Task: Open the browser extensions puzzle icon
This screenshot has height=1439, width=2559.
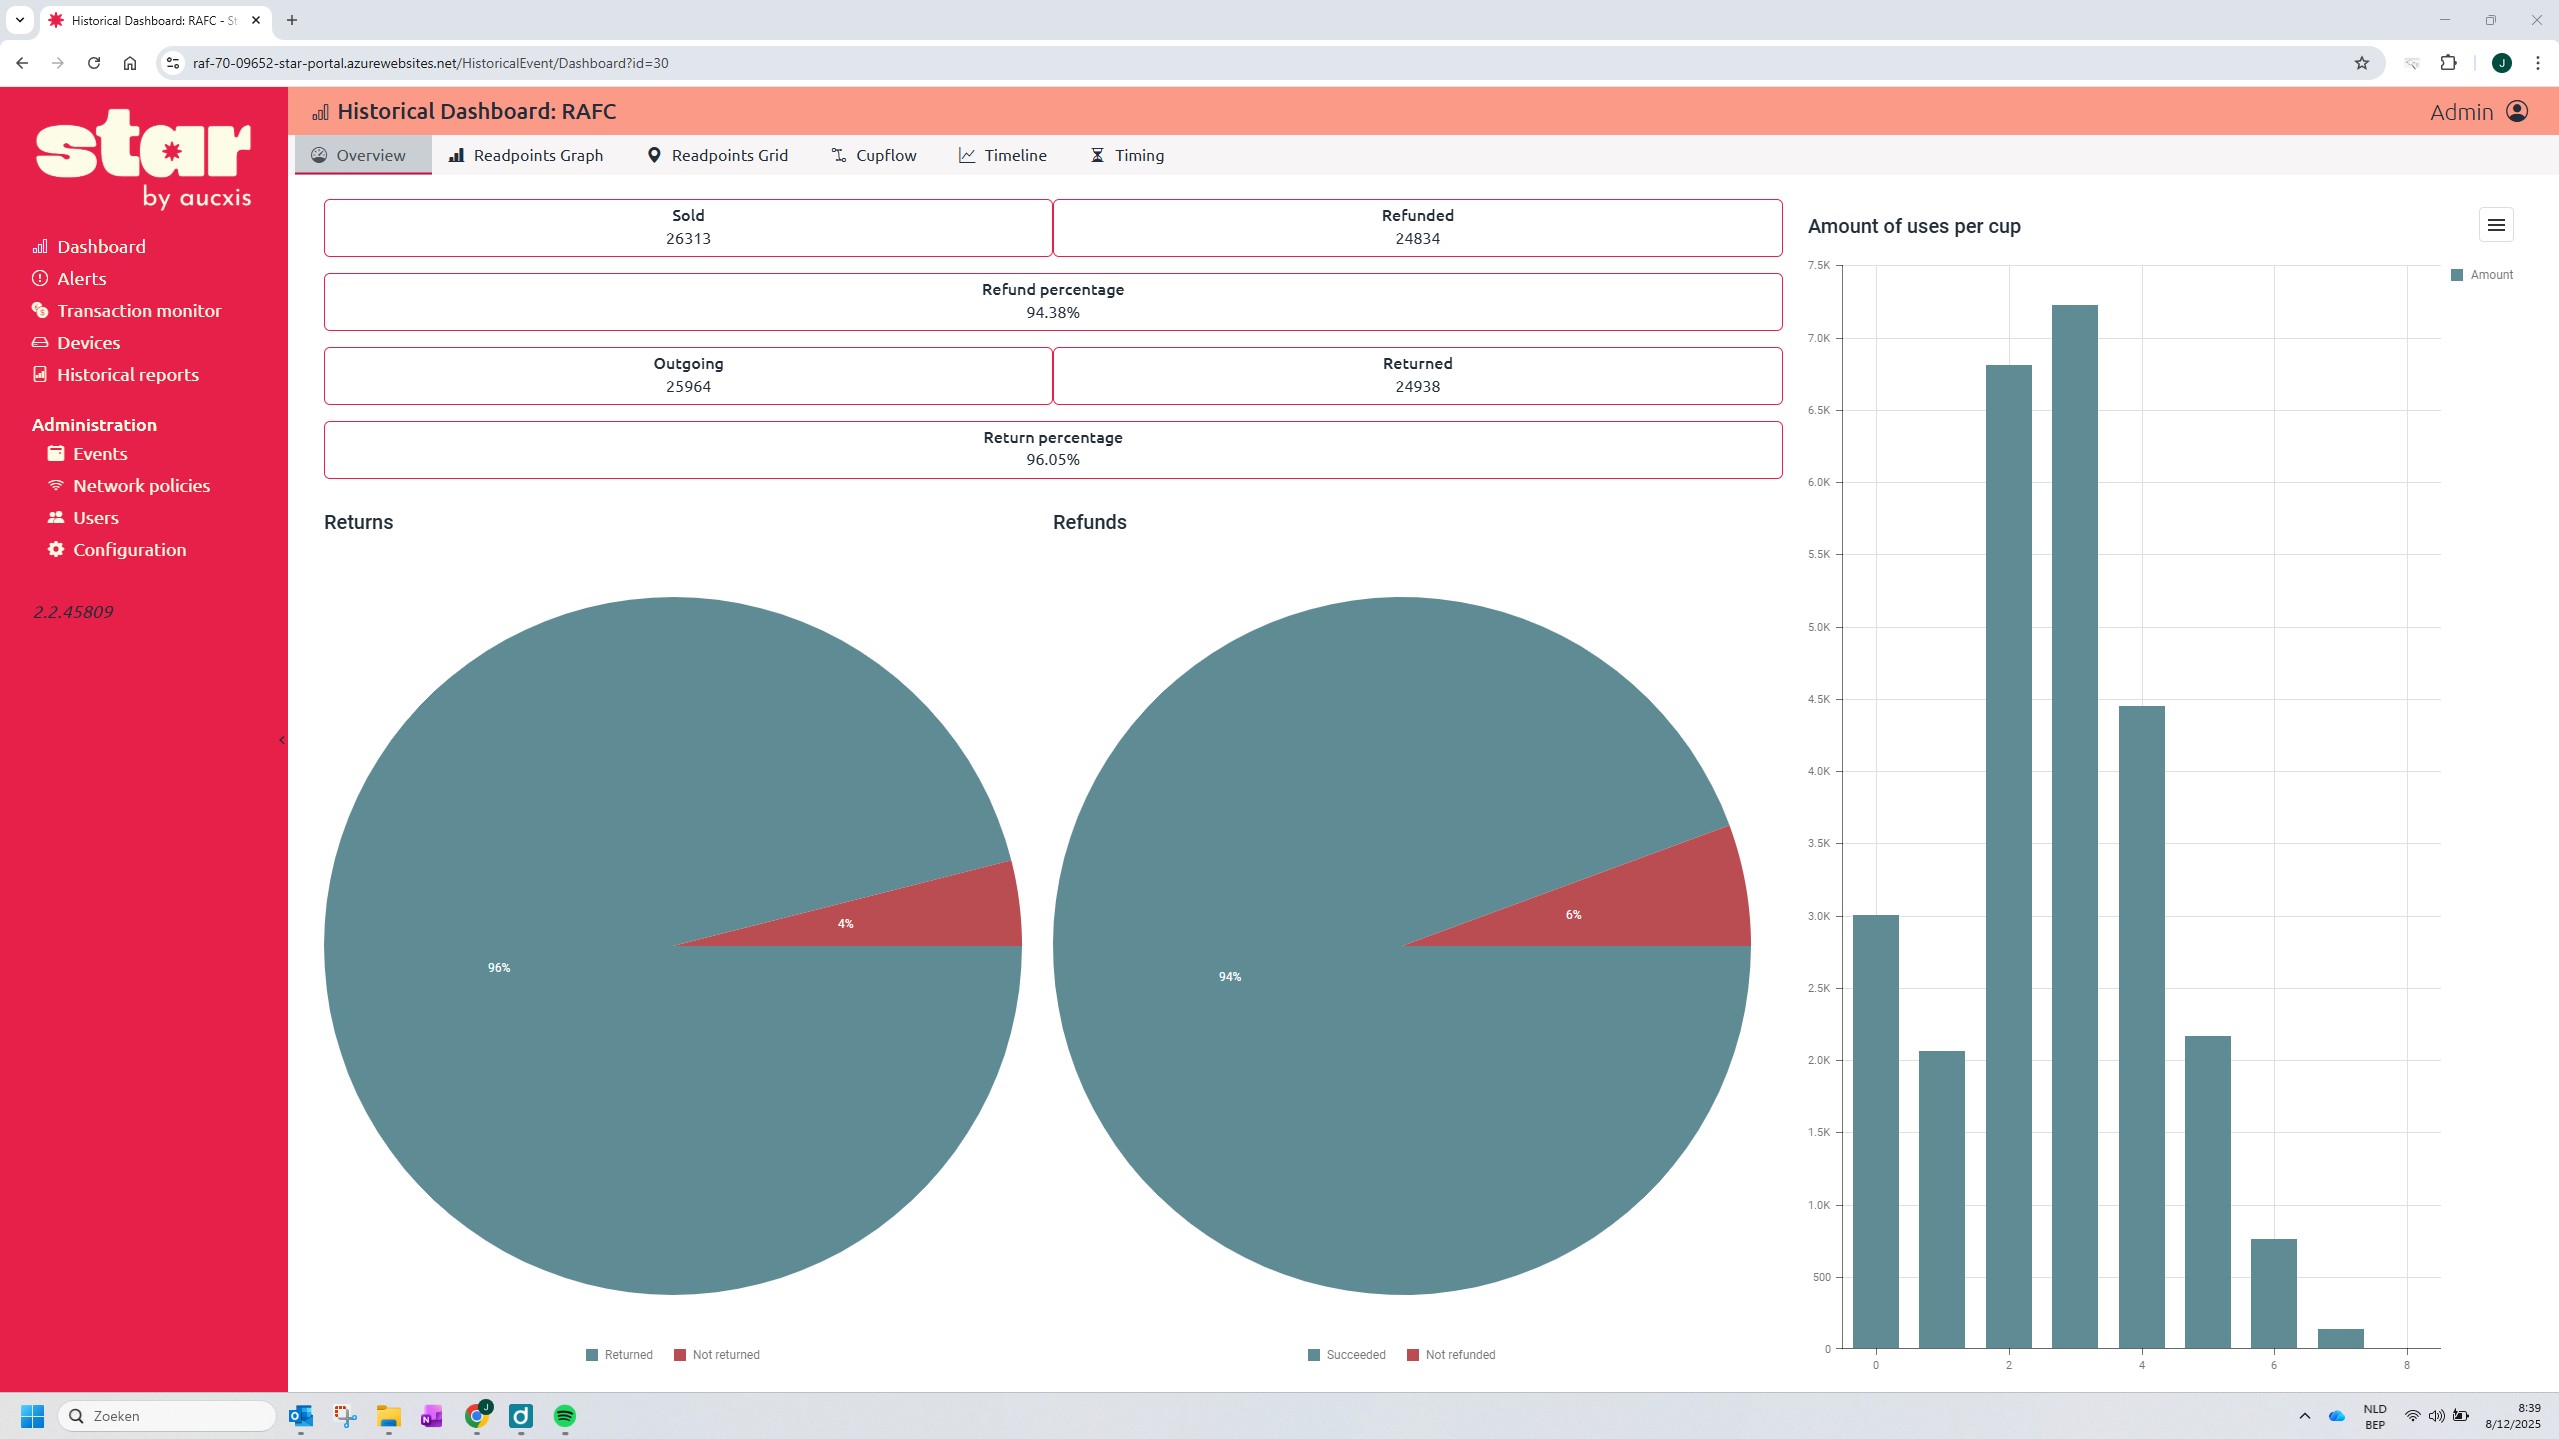Action: click(2448, 63)
